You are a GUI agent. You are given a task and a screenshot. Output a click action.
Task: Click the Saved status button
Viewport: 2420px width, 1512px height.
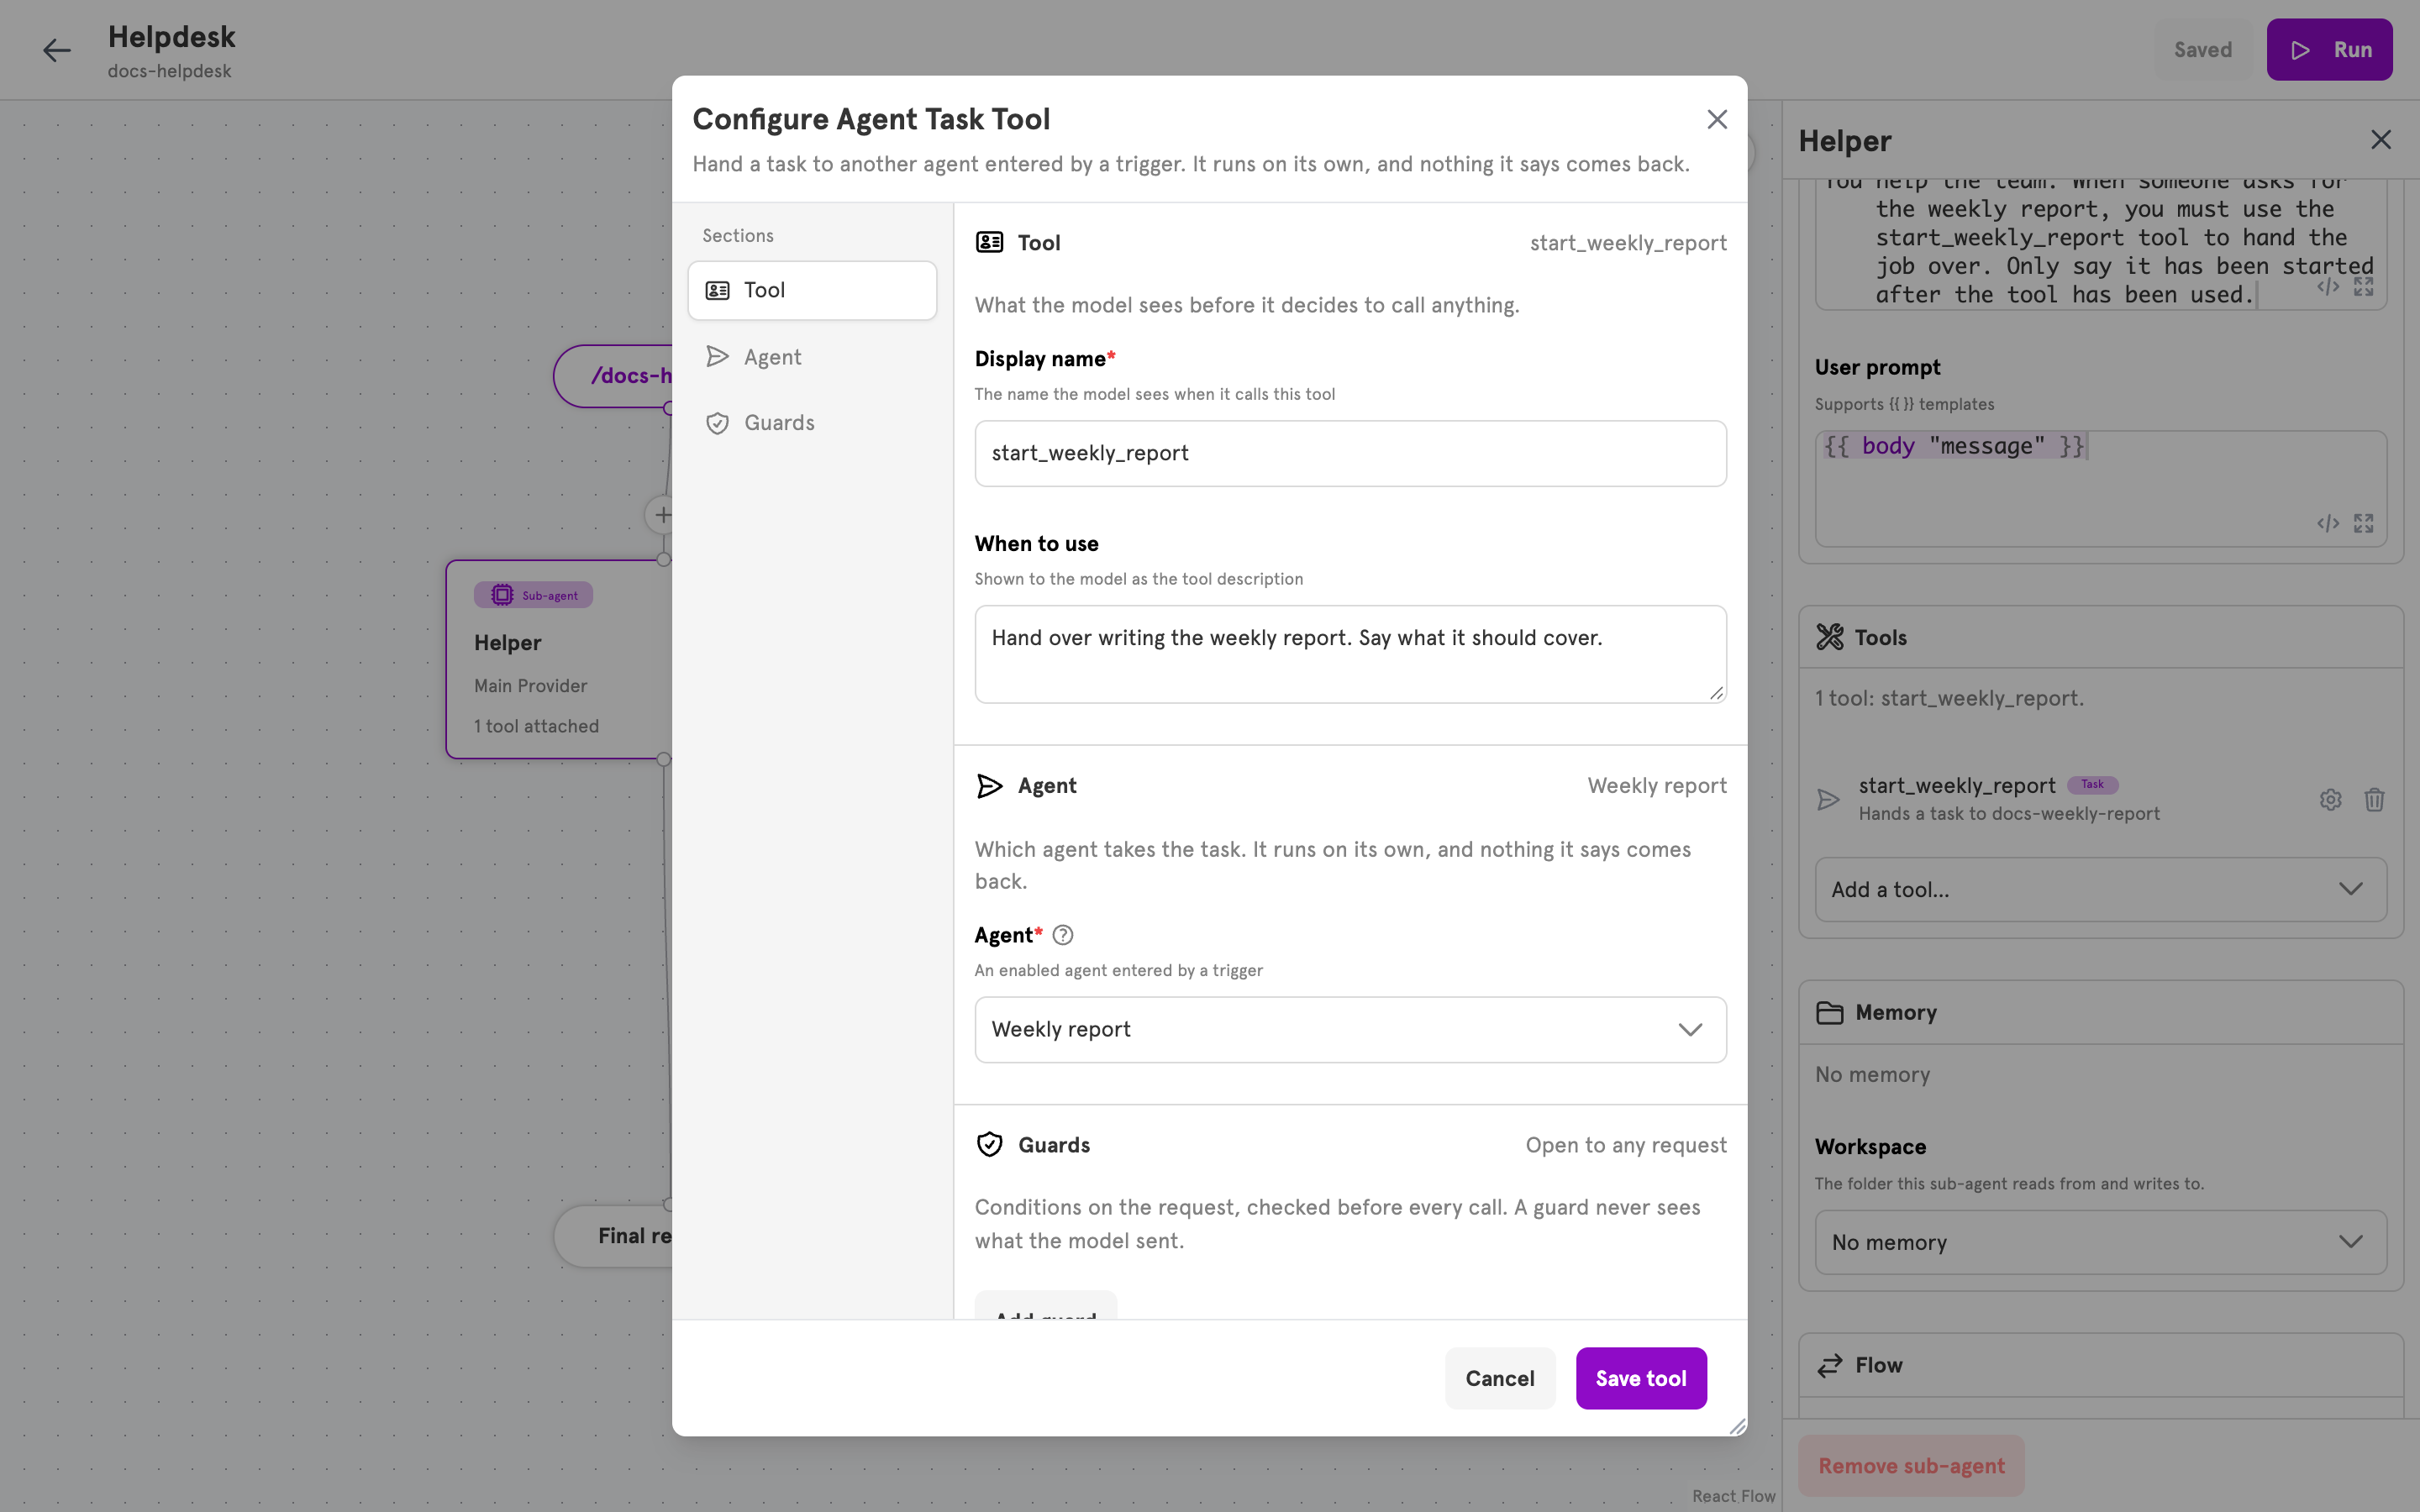pyautogui.click(x=2202, y=50)
